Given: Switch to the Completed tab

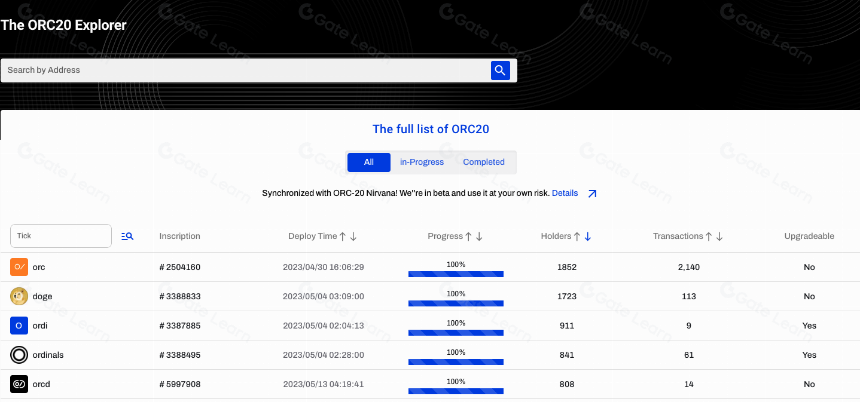Looking at the screenshot, I should (484, 162).
